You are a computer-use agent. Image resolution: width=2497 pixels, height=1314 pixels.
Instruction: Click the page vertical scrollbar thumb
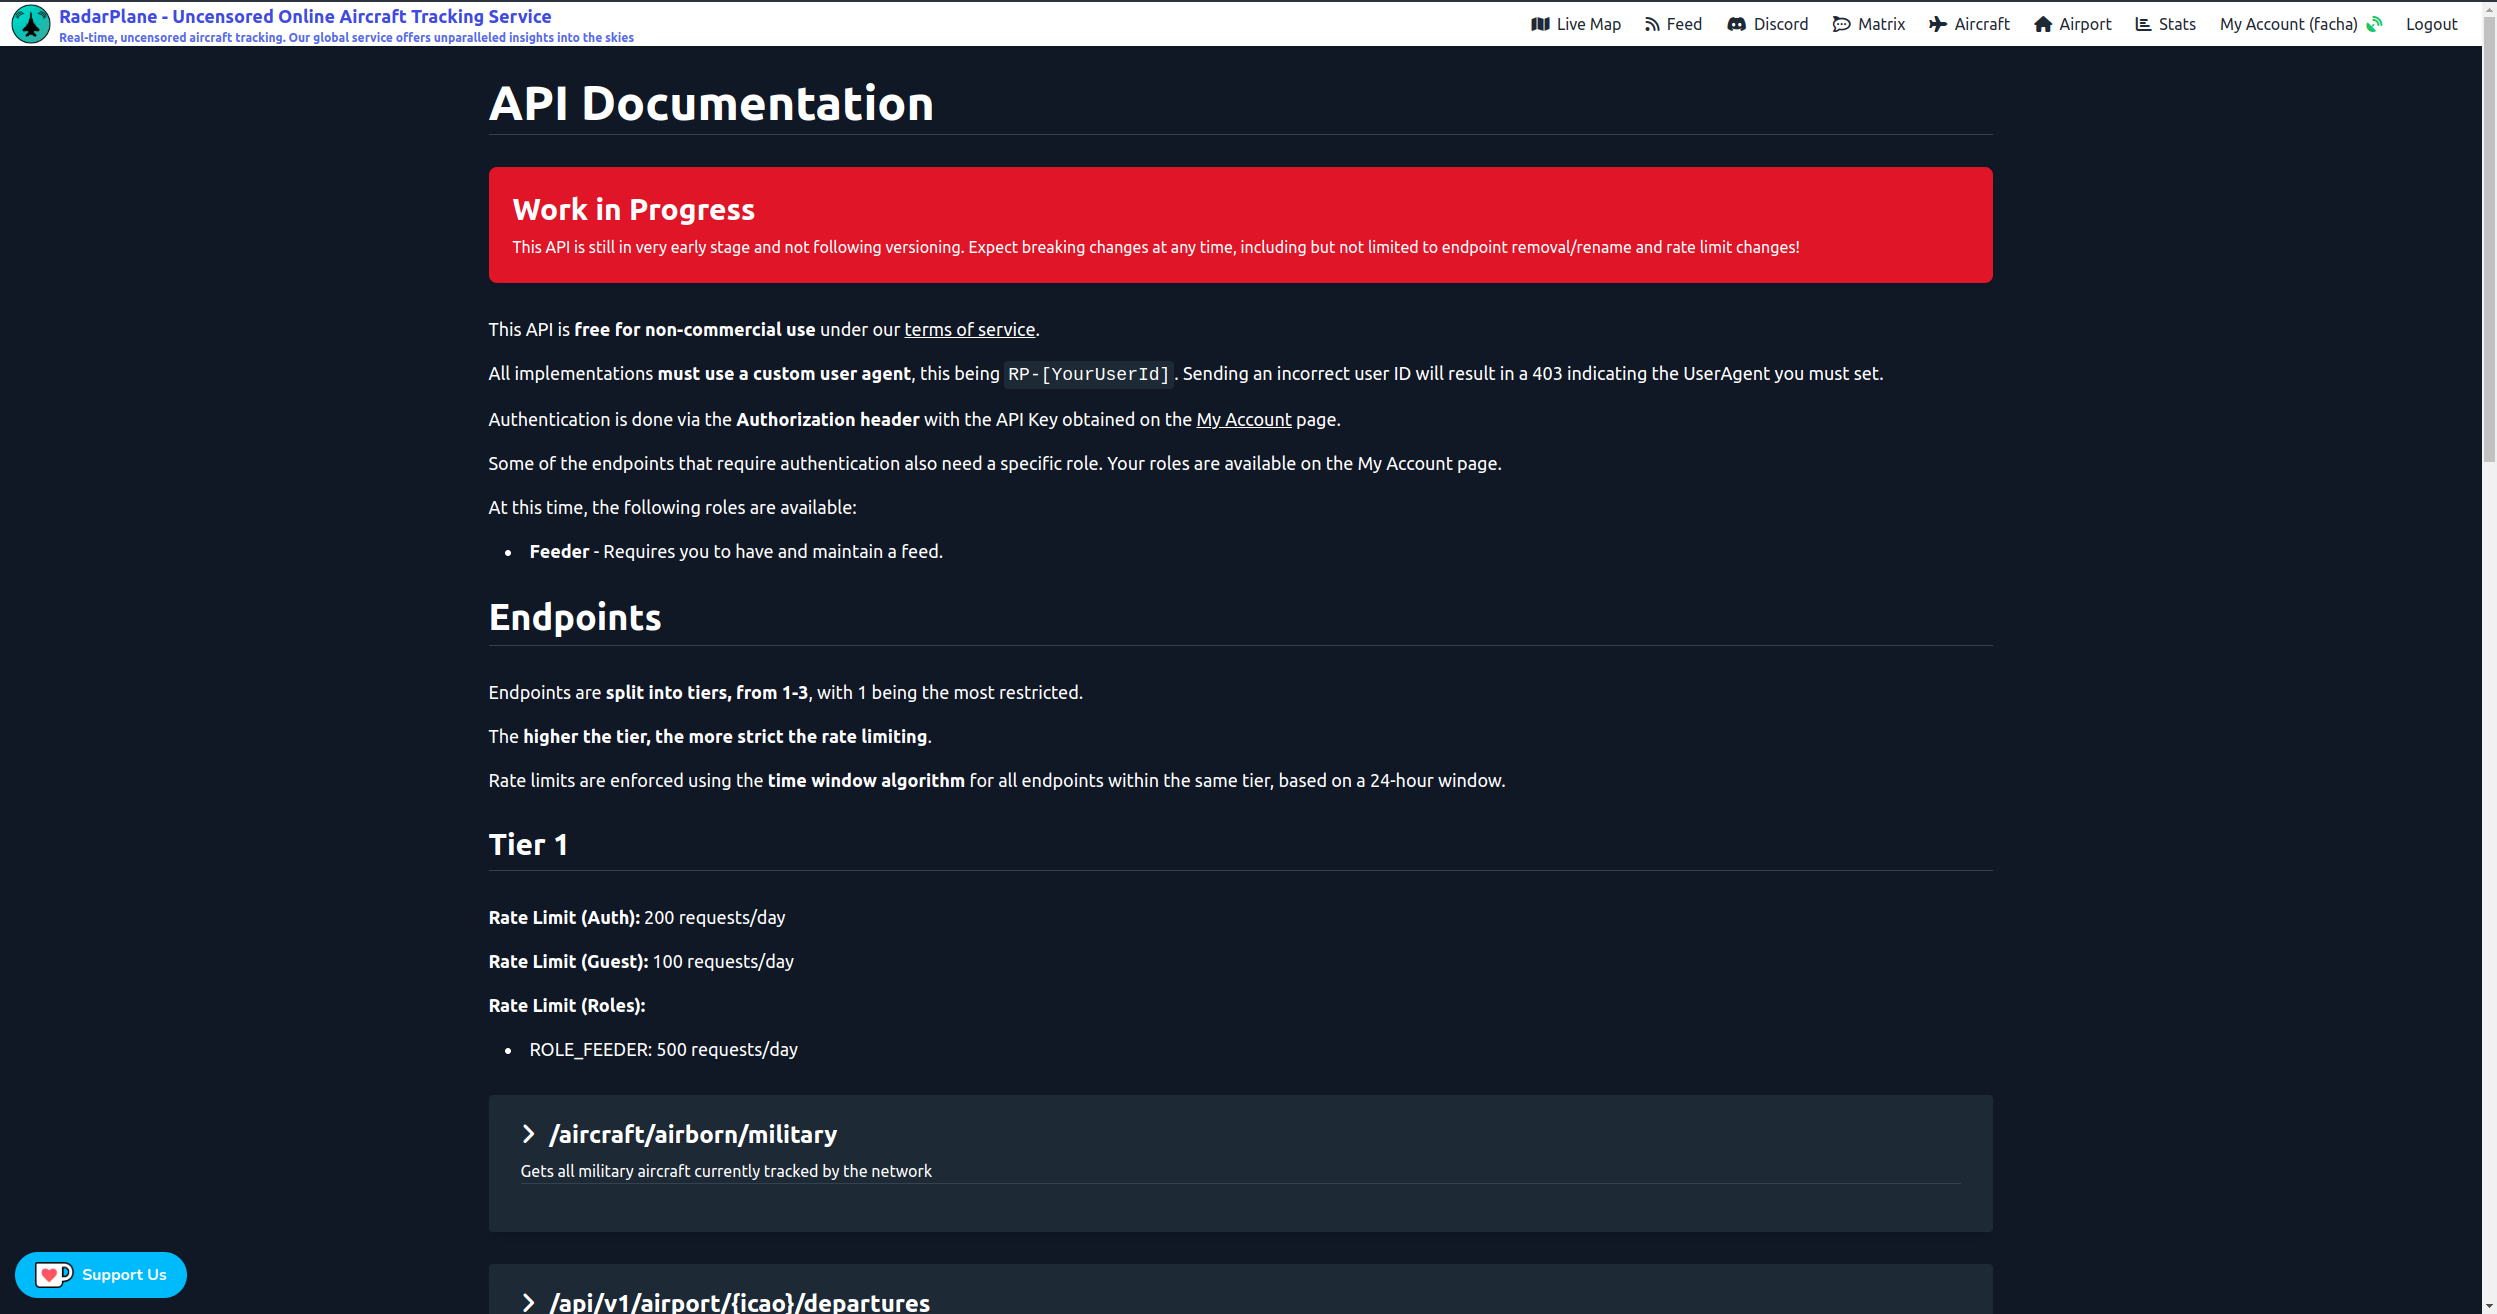click(2489, 240)
